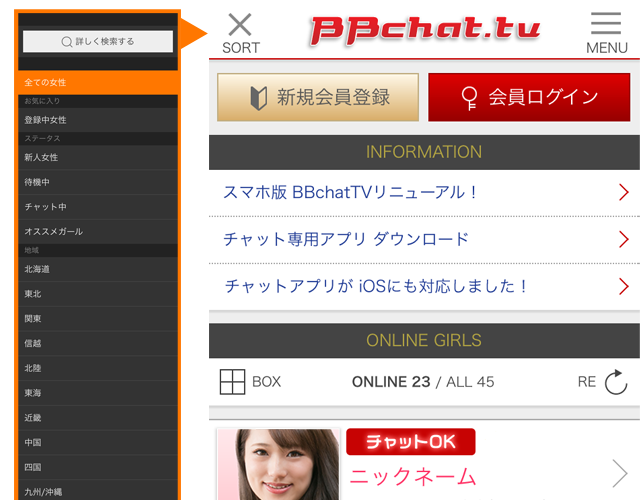Filter by 北海道 region
This screenshot has width=640, height=500.
point(98,269)
